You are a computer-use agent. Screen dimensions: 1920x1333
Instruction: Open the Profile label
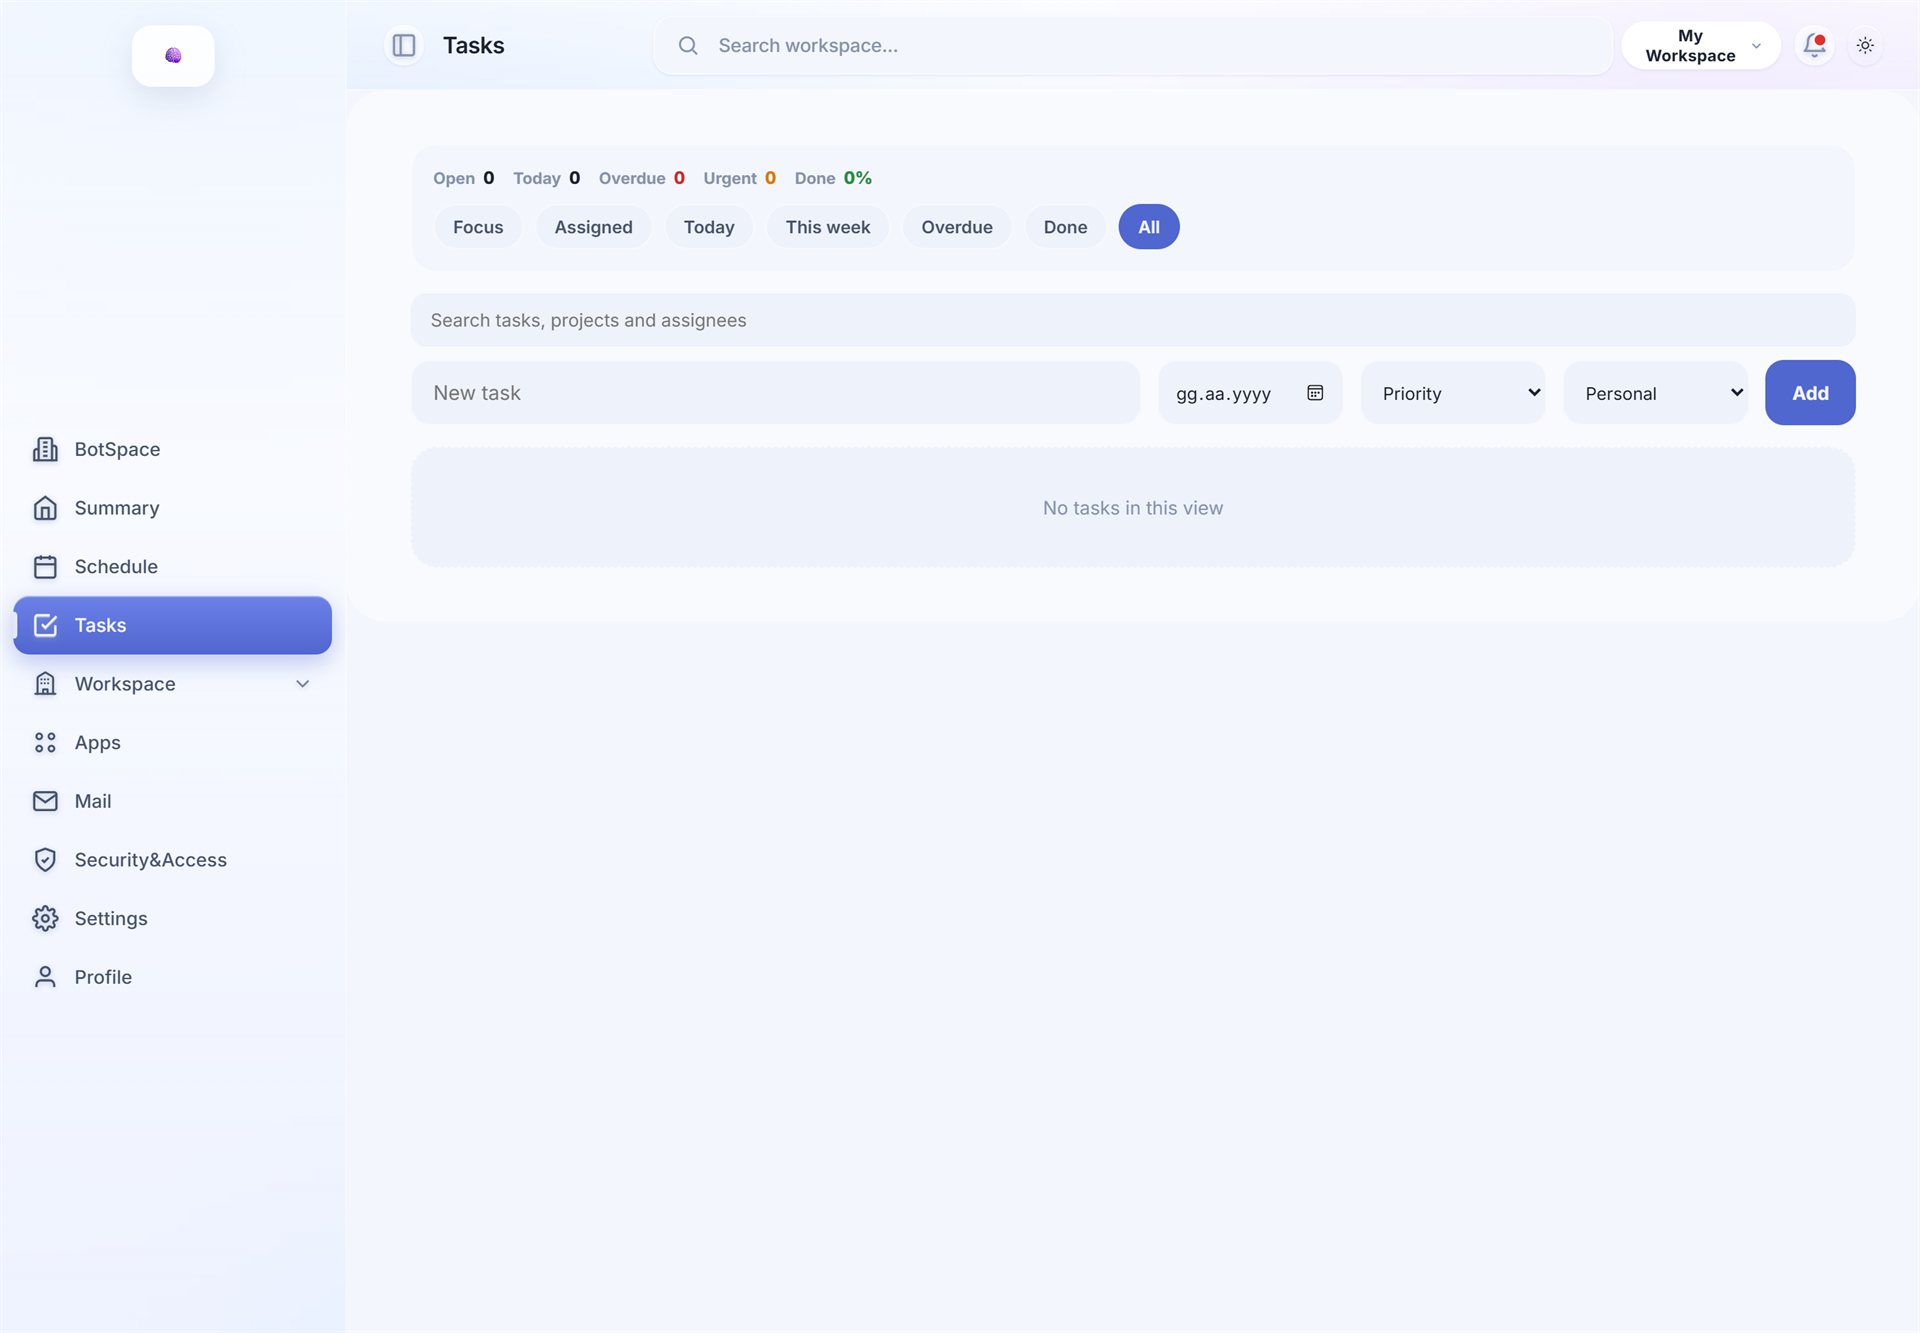click(103, 977)
